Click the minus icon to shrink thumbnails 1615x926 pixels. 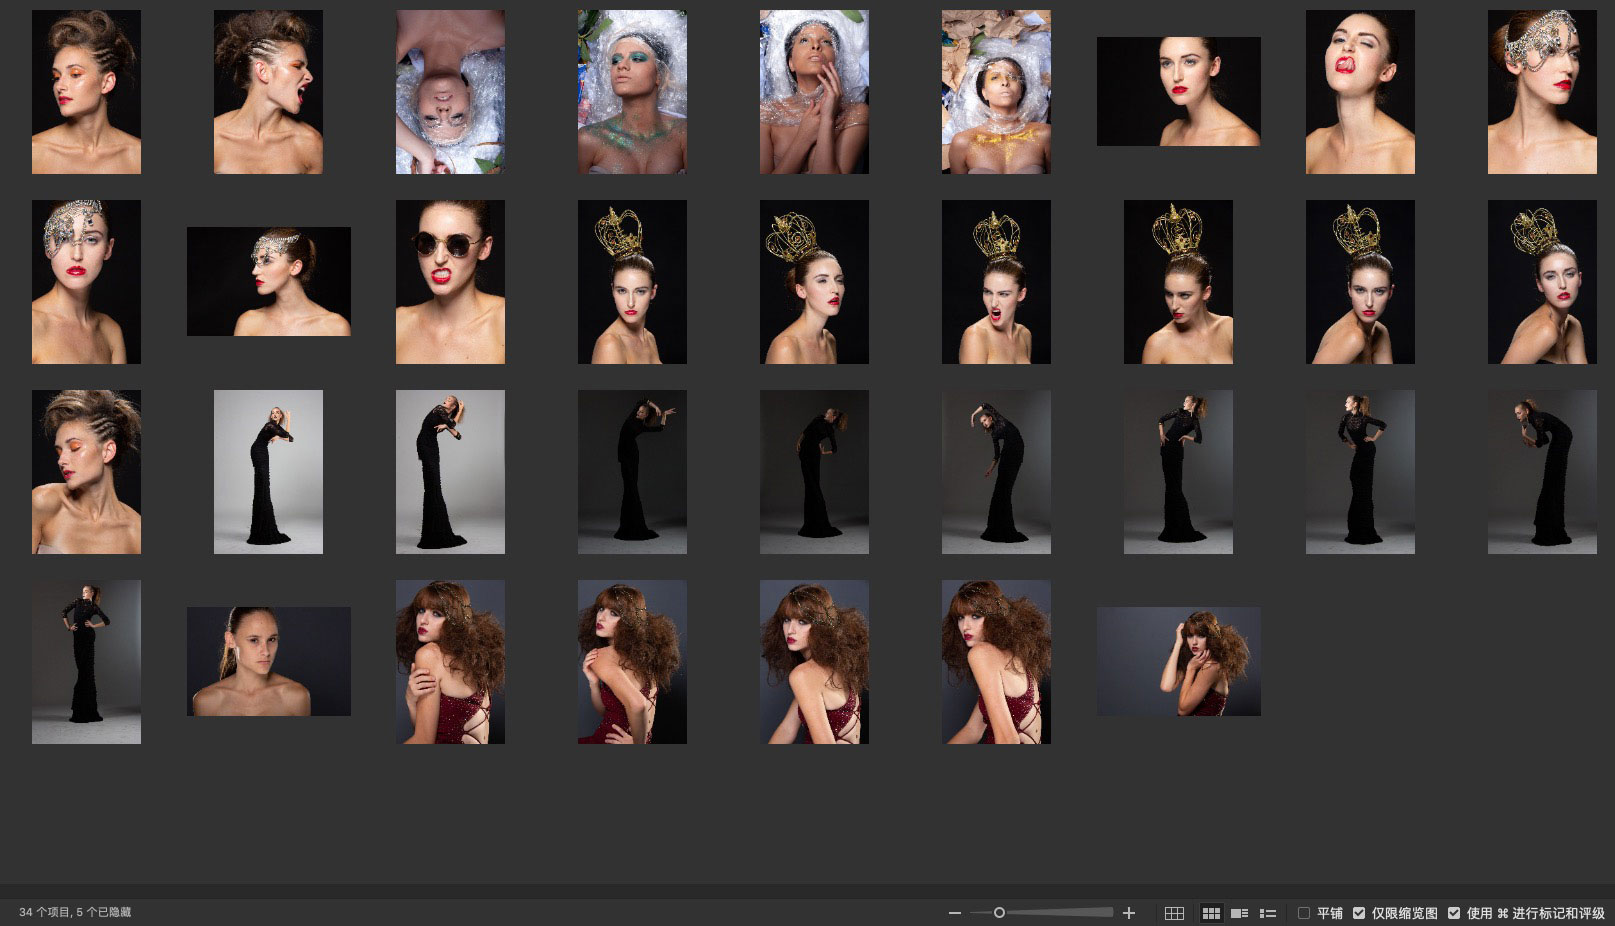[x=954, y=913]
